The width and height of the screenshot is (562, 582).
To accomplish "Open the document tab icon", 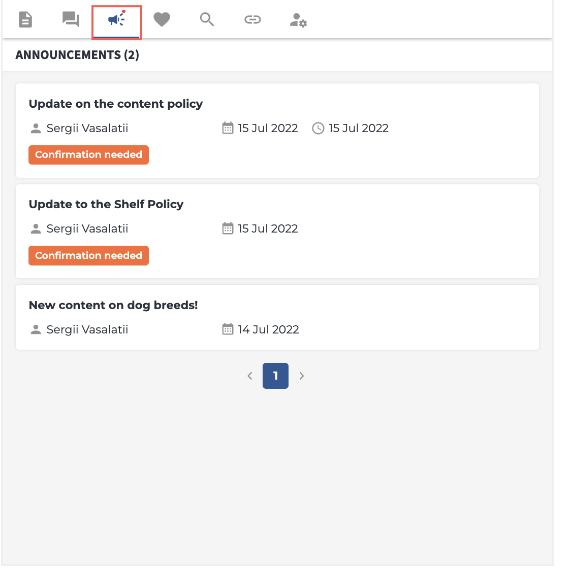I will tap(25, 19).
